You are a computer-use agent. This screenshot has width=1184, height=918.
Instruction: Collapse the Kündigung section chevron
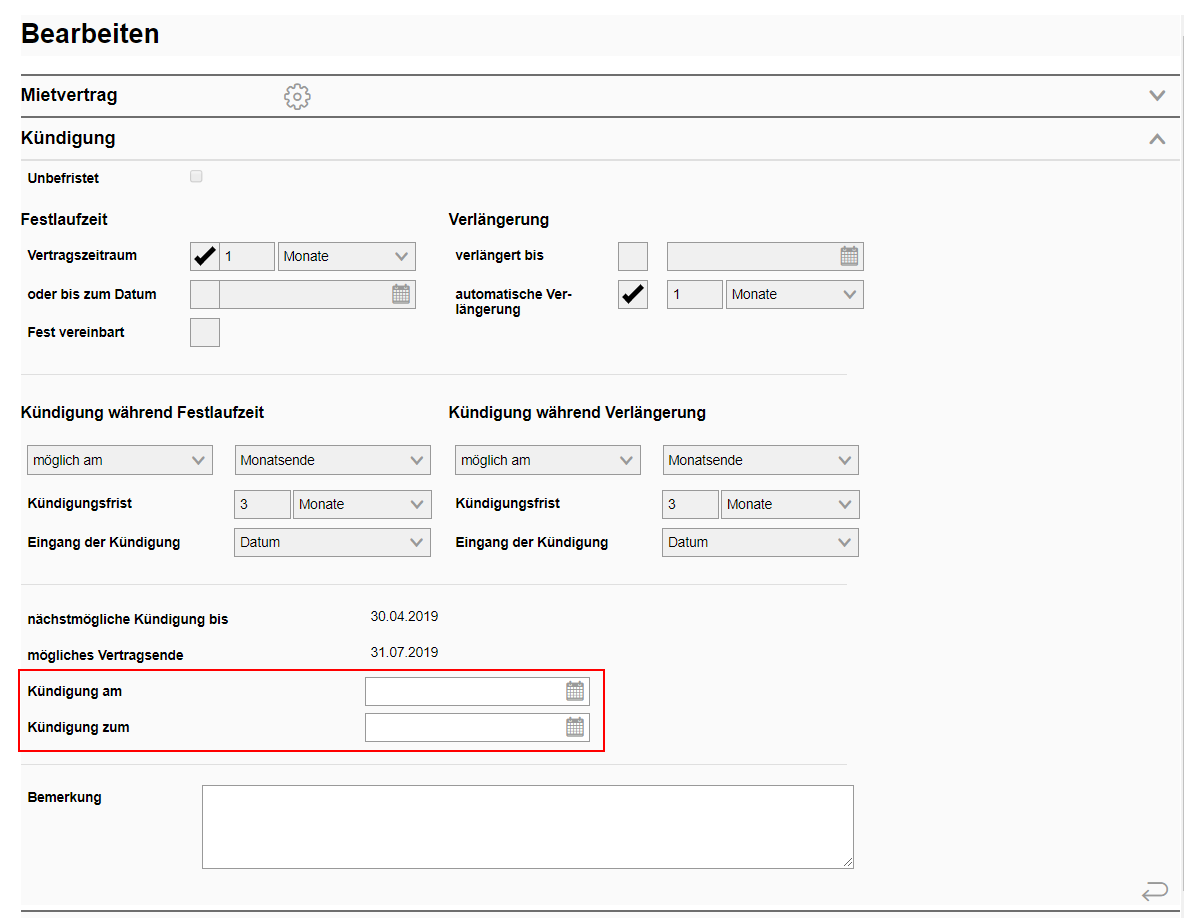1157,139
